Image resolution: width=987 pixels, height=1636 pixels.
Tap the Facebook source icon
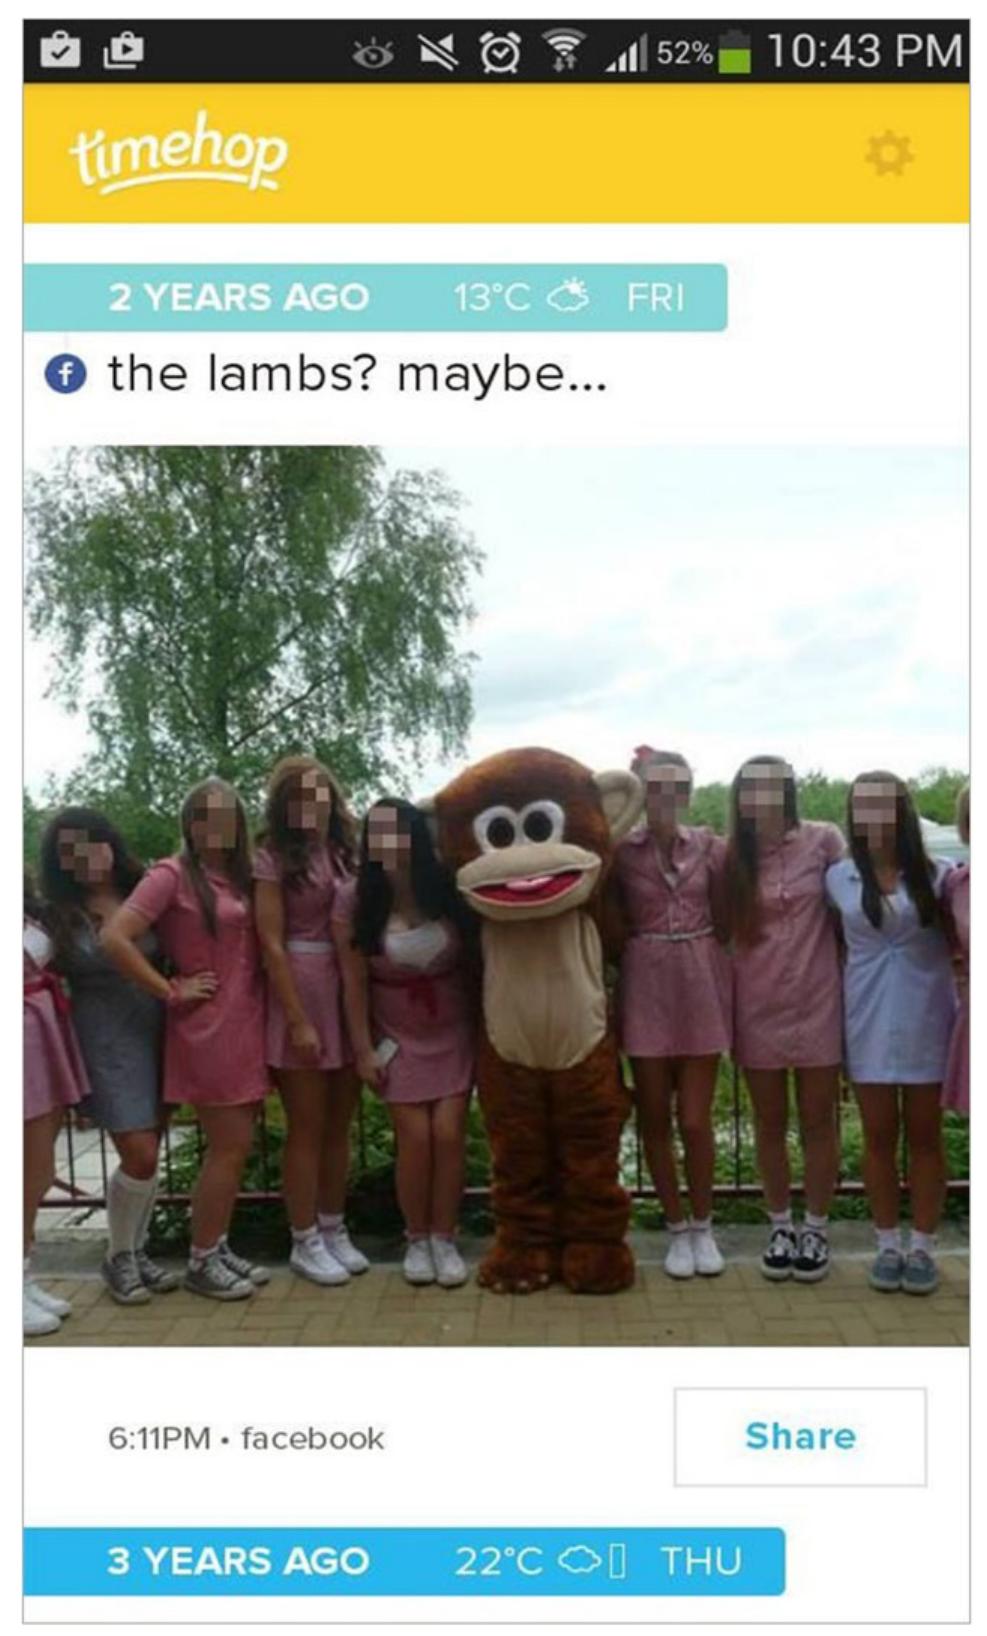click(x=66, y=375)
